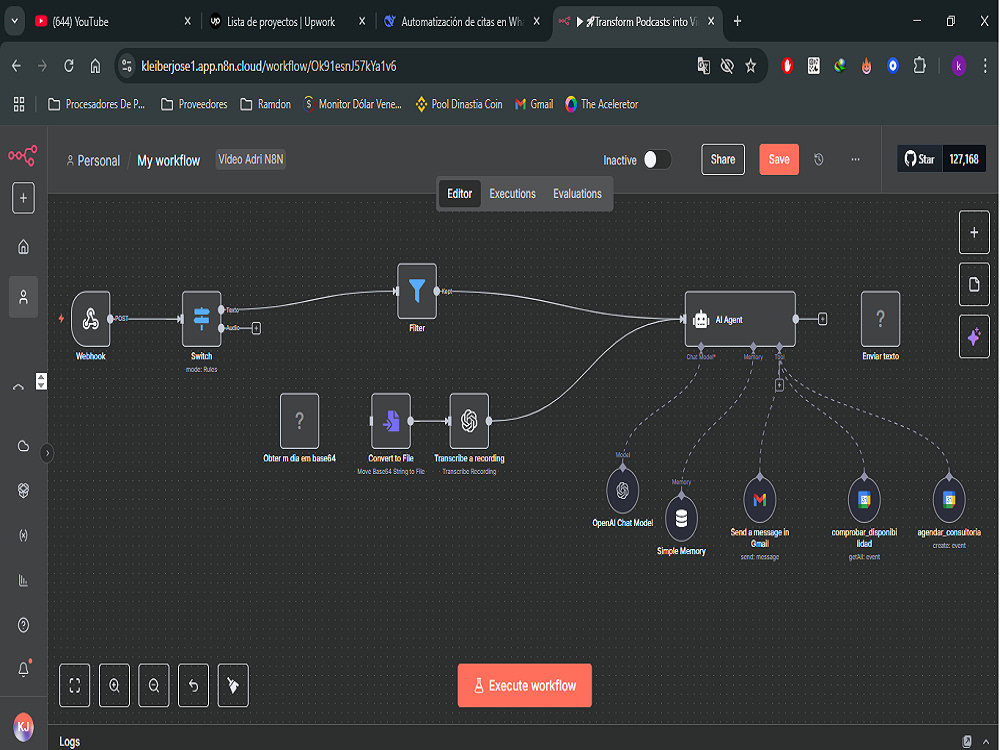Image resolution: width=1000 pixels, height=750 pixels.
Task: Switch to the Editor tab
Action: [x=459, y=194]
